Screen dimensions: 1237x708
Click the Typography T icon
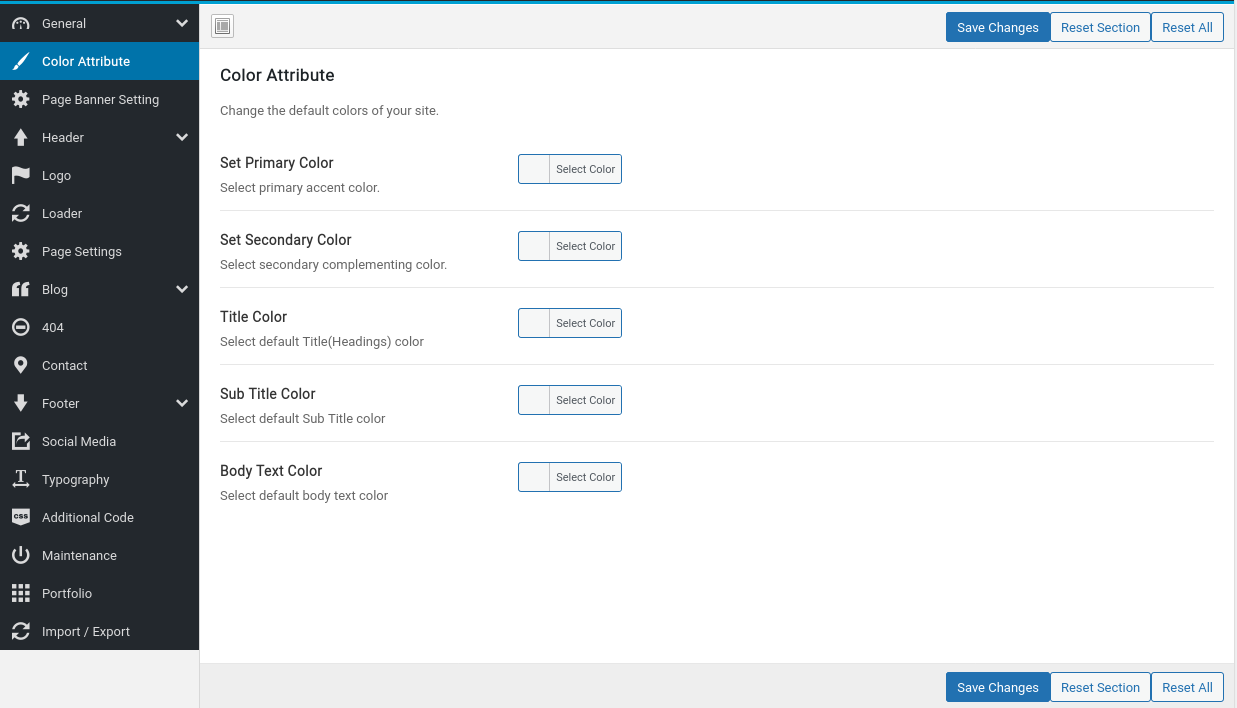(x=20, y=479)
